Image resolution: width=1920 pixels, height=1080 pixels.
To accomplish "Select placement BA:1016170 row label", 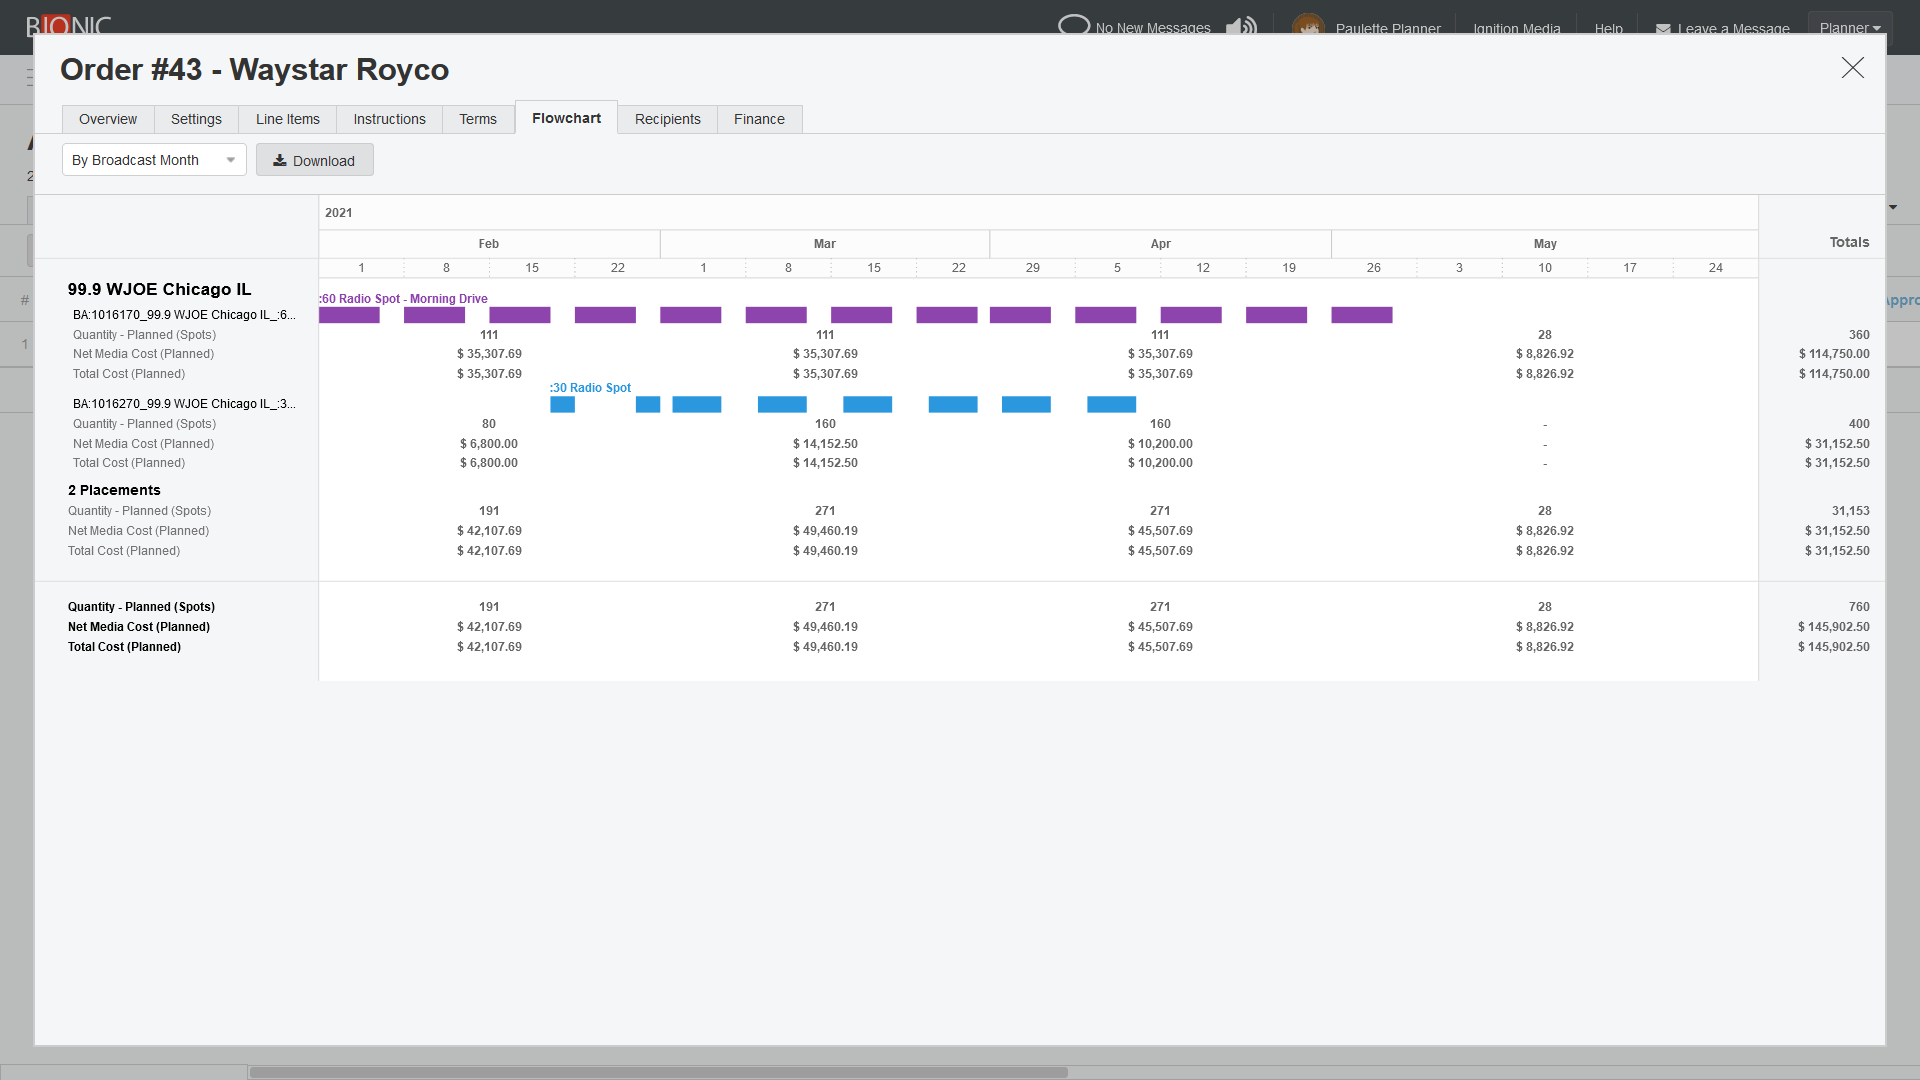I will point(184,315).
